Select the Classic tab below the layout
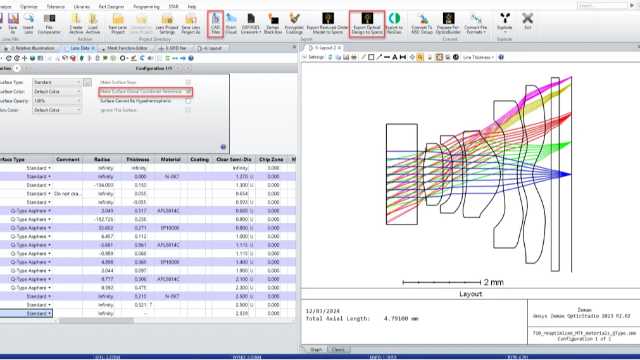The image size is (640, 360). coord(338,350)
